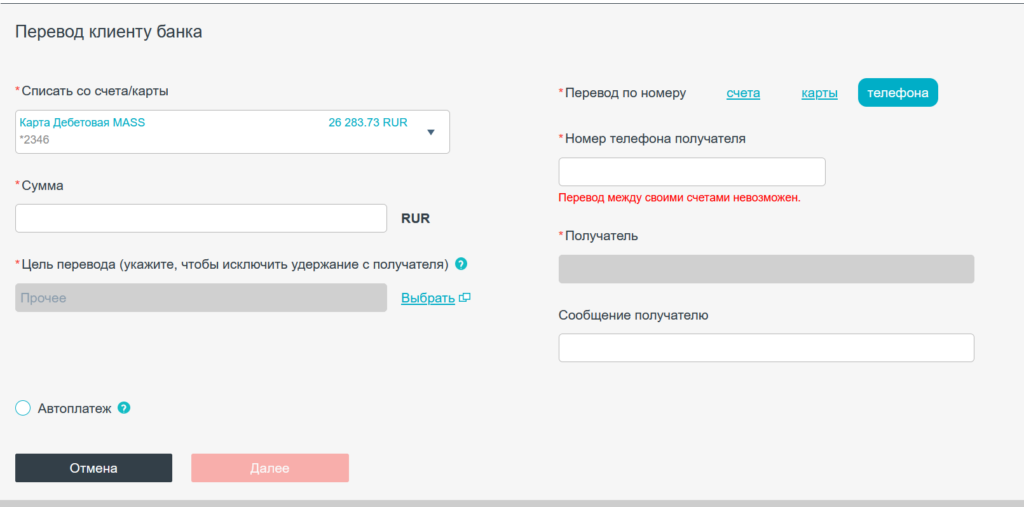Viewport: 1024px width, 507px height.
Task: Click the RUR currency label
Action: (415, 218)
